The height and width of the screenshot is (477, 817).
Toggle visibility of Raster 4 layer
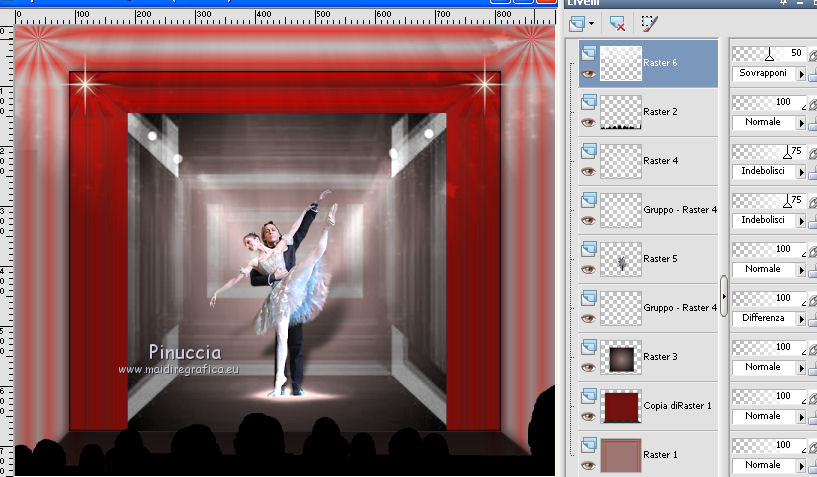(588, 172)
